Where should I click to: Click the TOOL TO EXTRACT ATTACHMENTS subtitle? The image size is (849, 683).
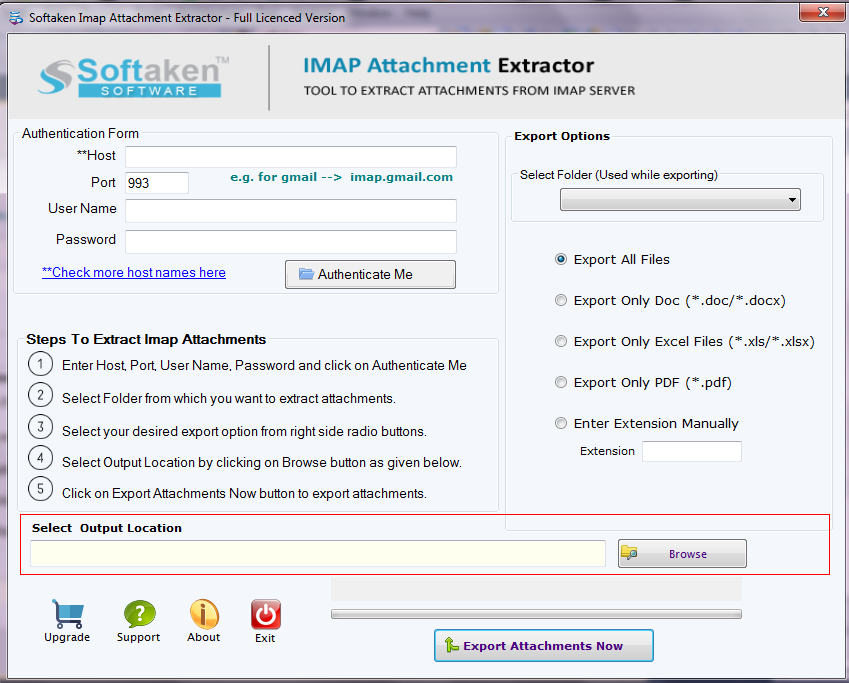click(x=469, y=90)
